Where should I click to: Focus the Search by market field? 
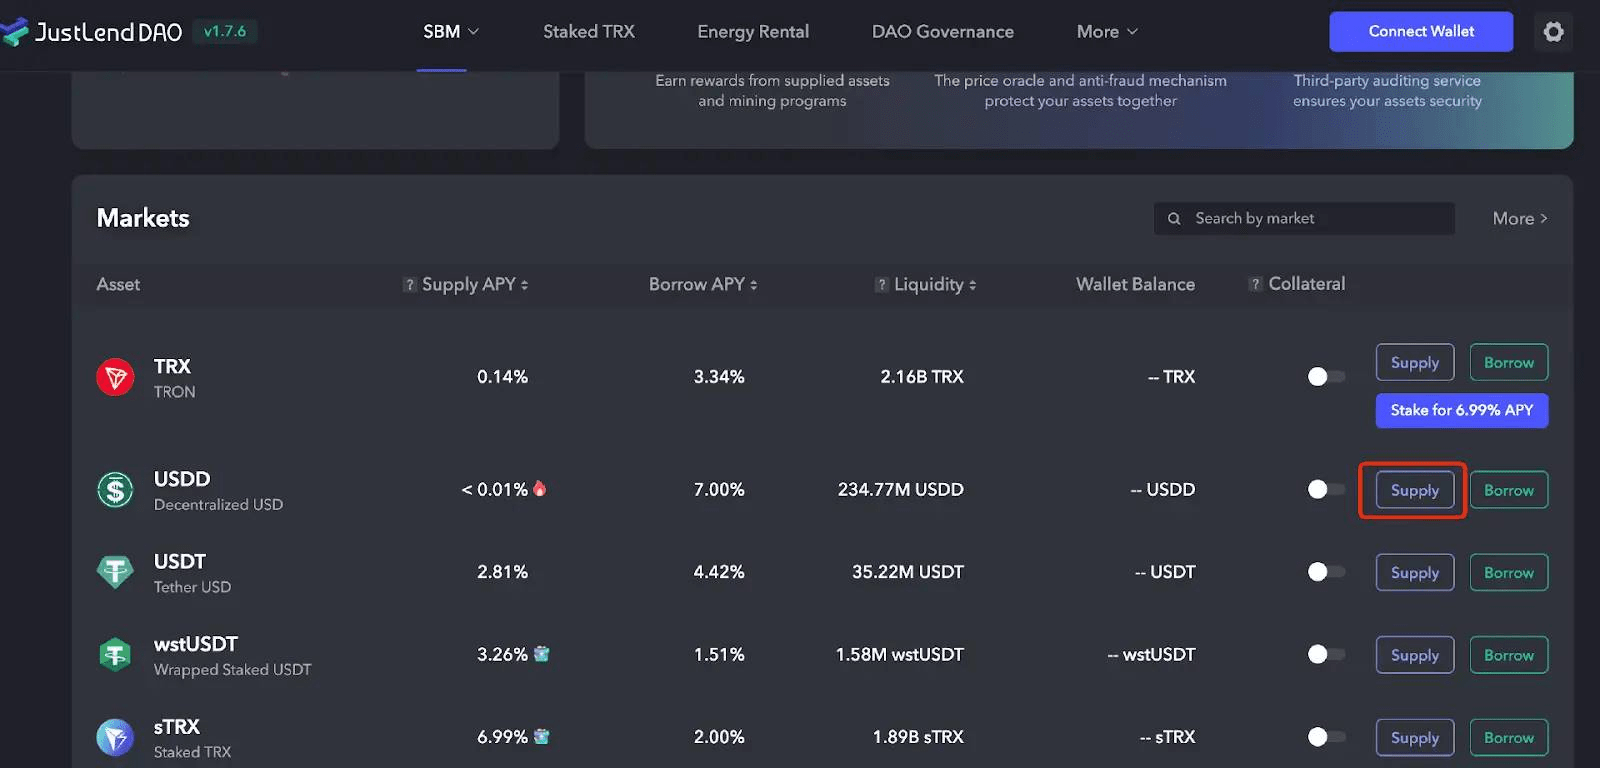[1310, 219]
